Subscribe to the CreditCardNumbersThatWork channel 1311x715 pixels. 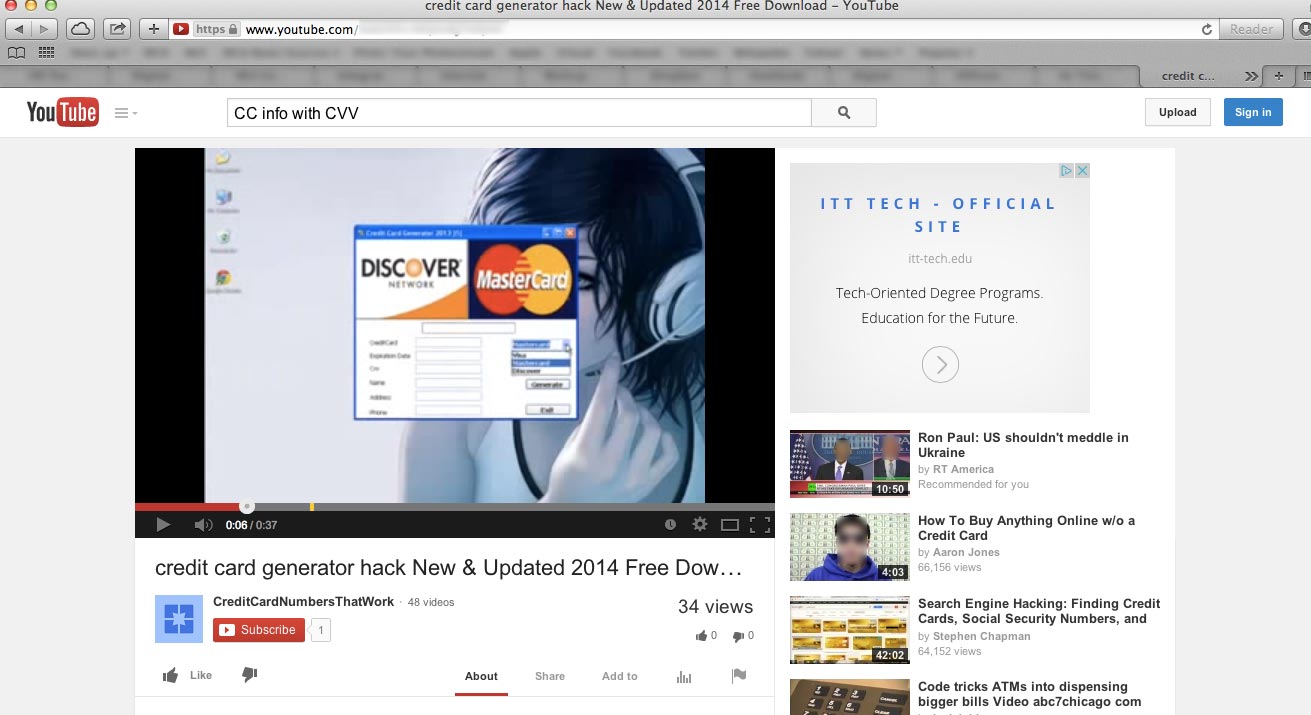[x=259, y=630]
